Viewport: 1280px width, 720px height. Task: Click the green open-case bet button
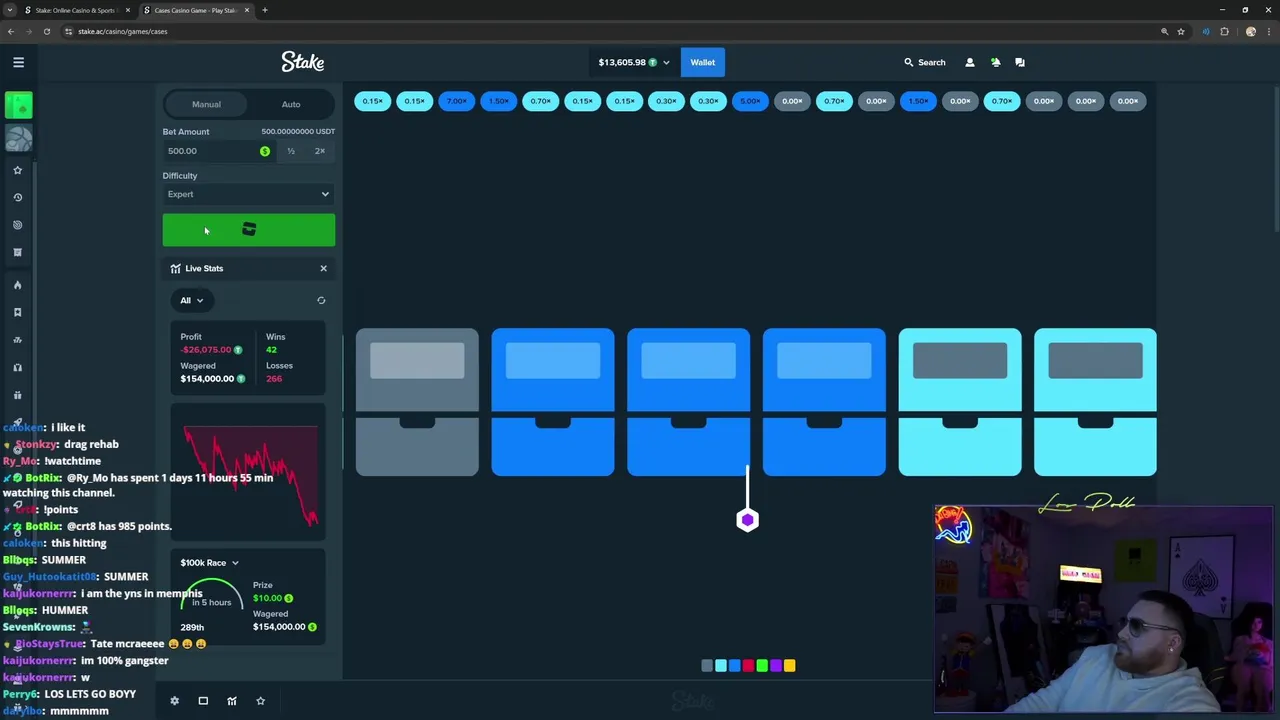pos(249,230)
